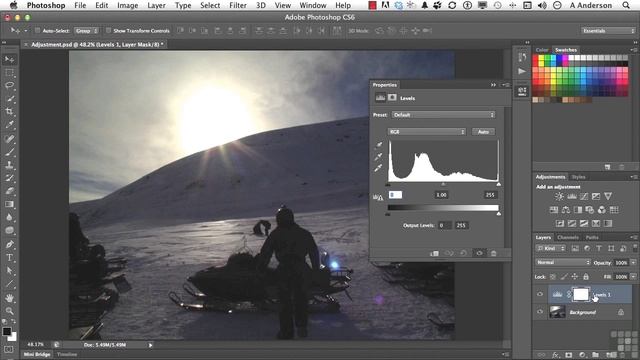Select the Clone Stamp tool
Image resolution: width=640 pixels, height=360 pixels.
tap(9, 165)
